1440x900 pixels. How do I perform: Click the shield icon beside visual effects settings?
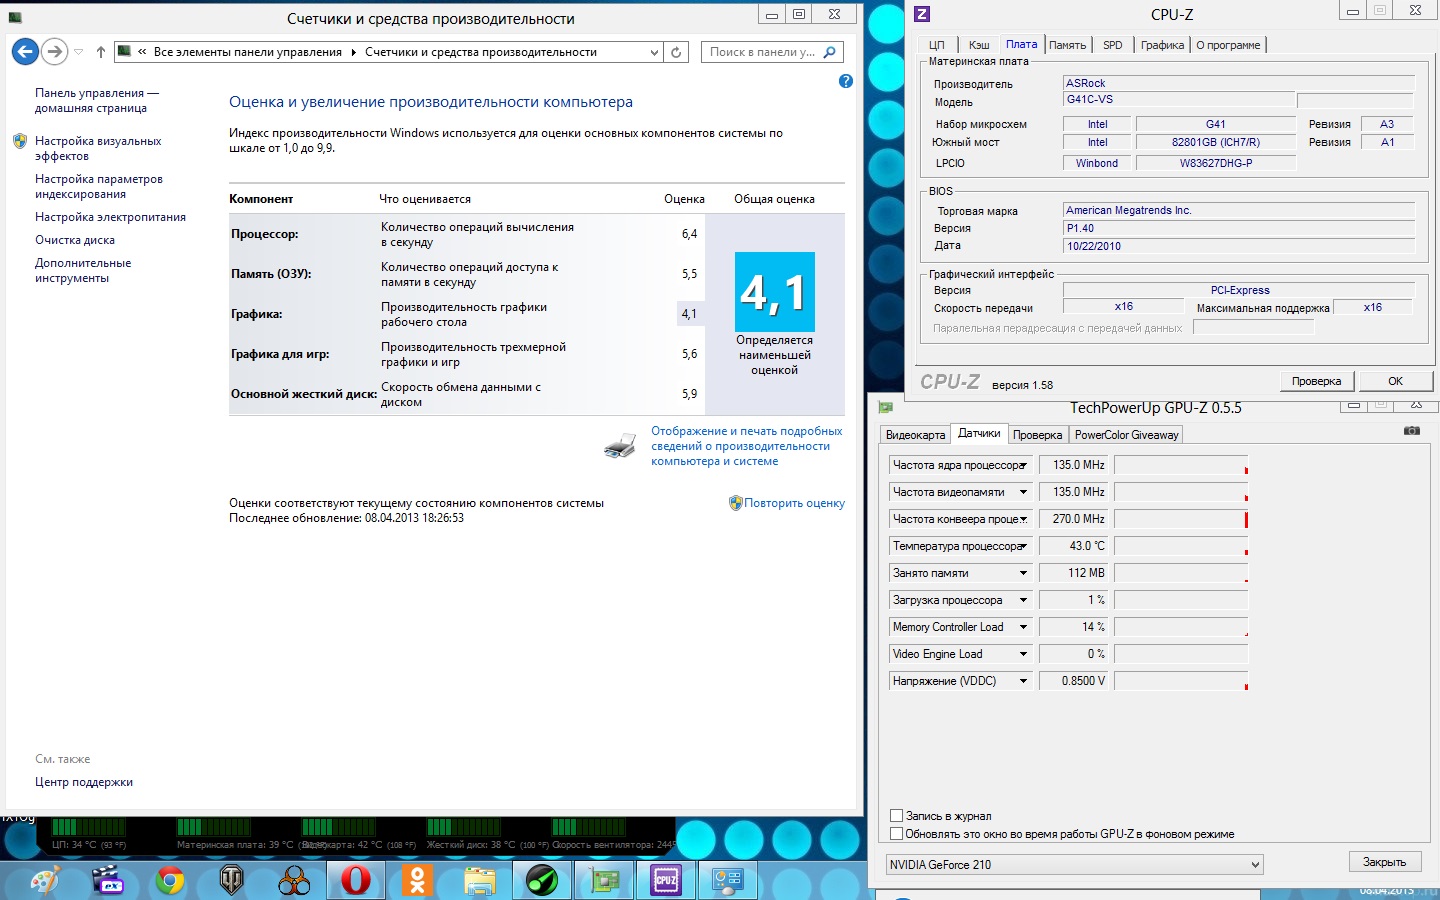20,141
